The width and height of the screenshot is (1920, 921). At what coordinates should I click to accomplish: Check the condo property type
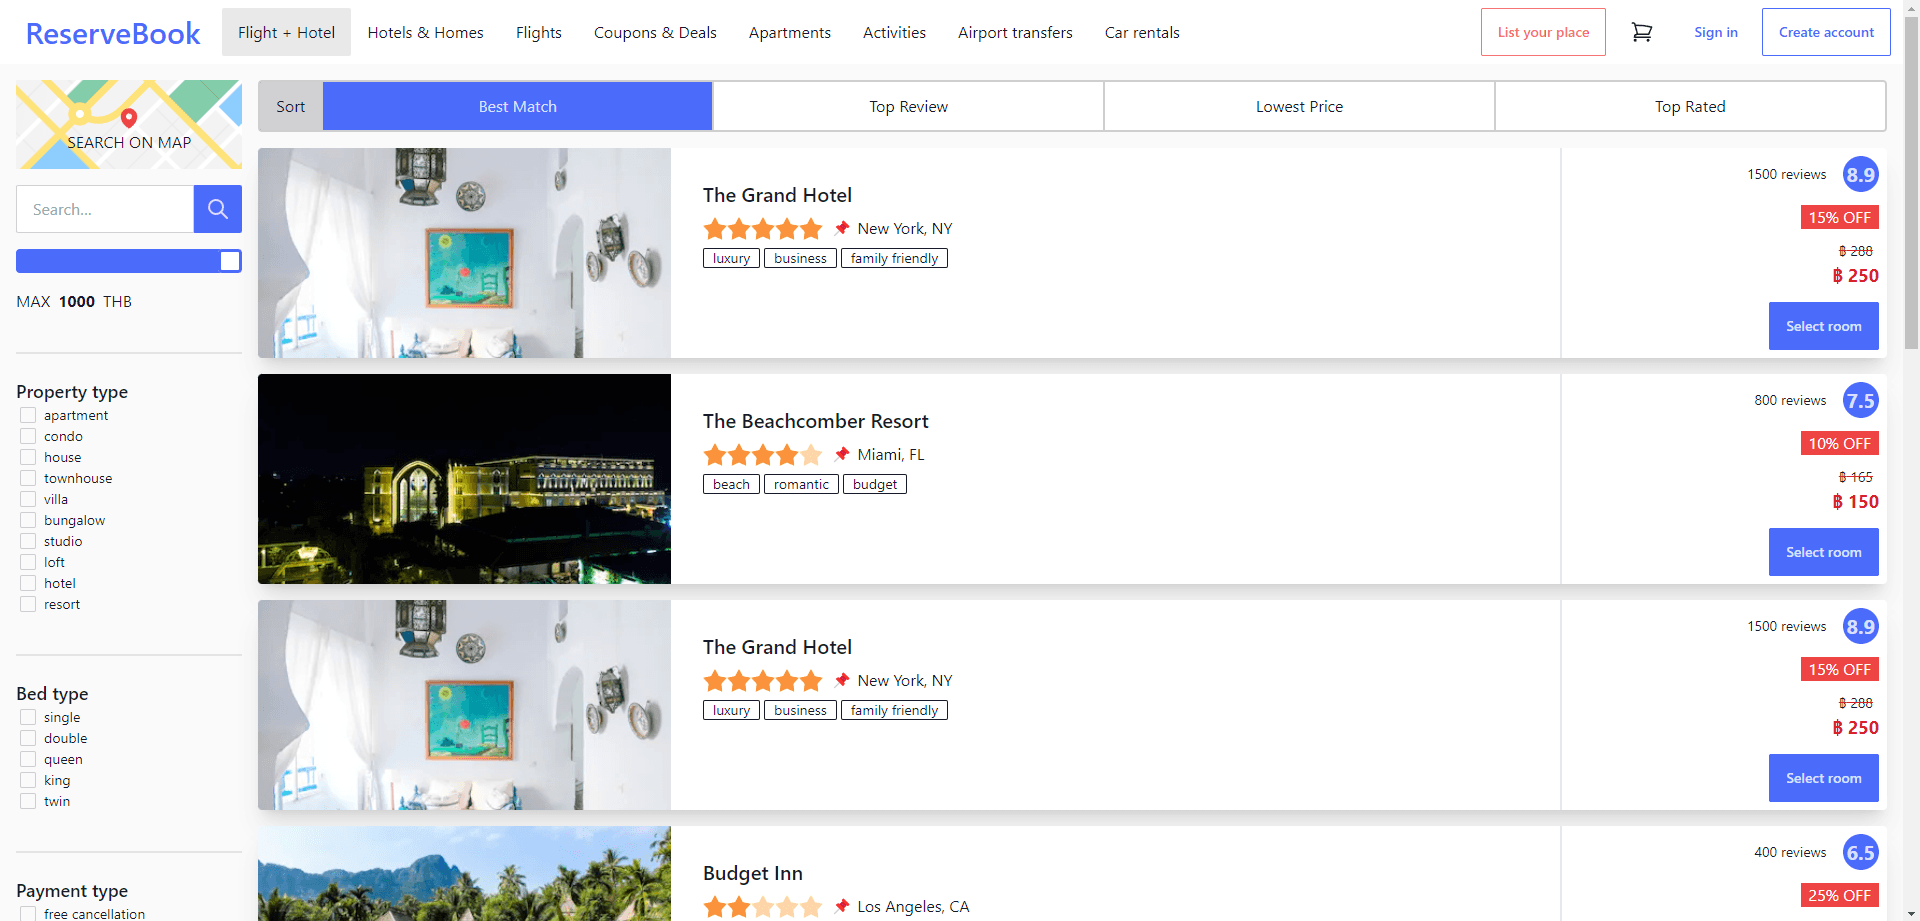pyautogui.click(x=28, y=436)
